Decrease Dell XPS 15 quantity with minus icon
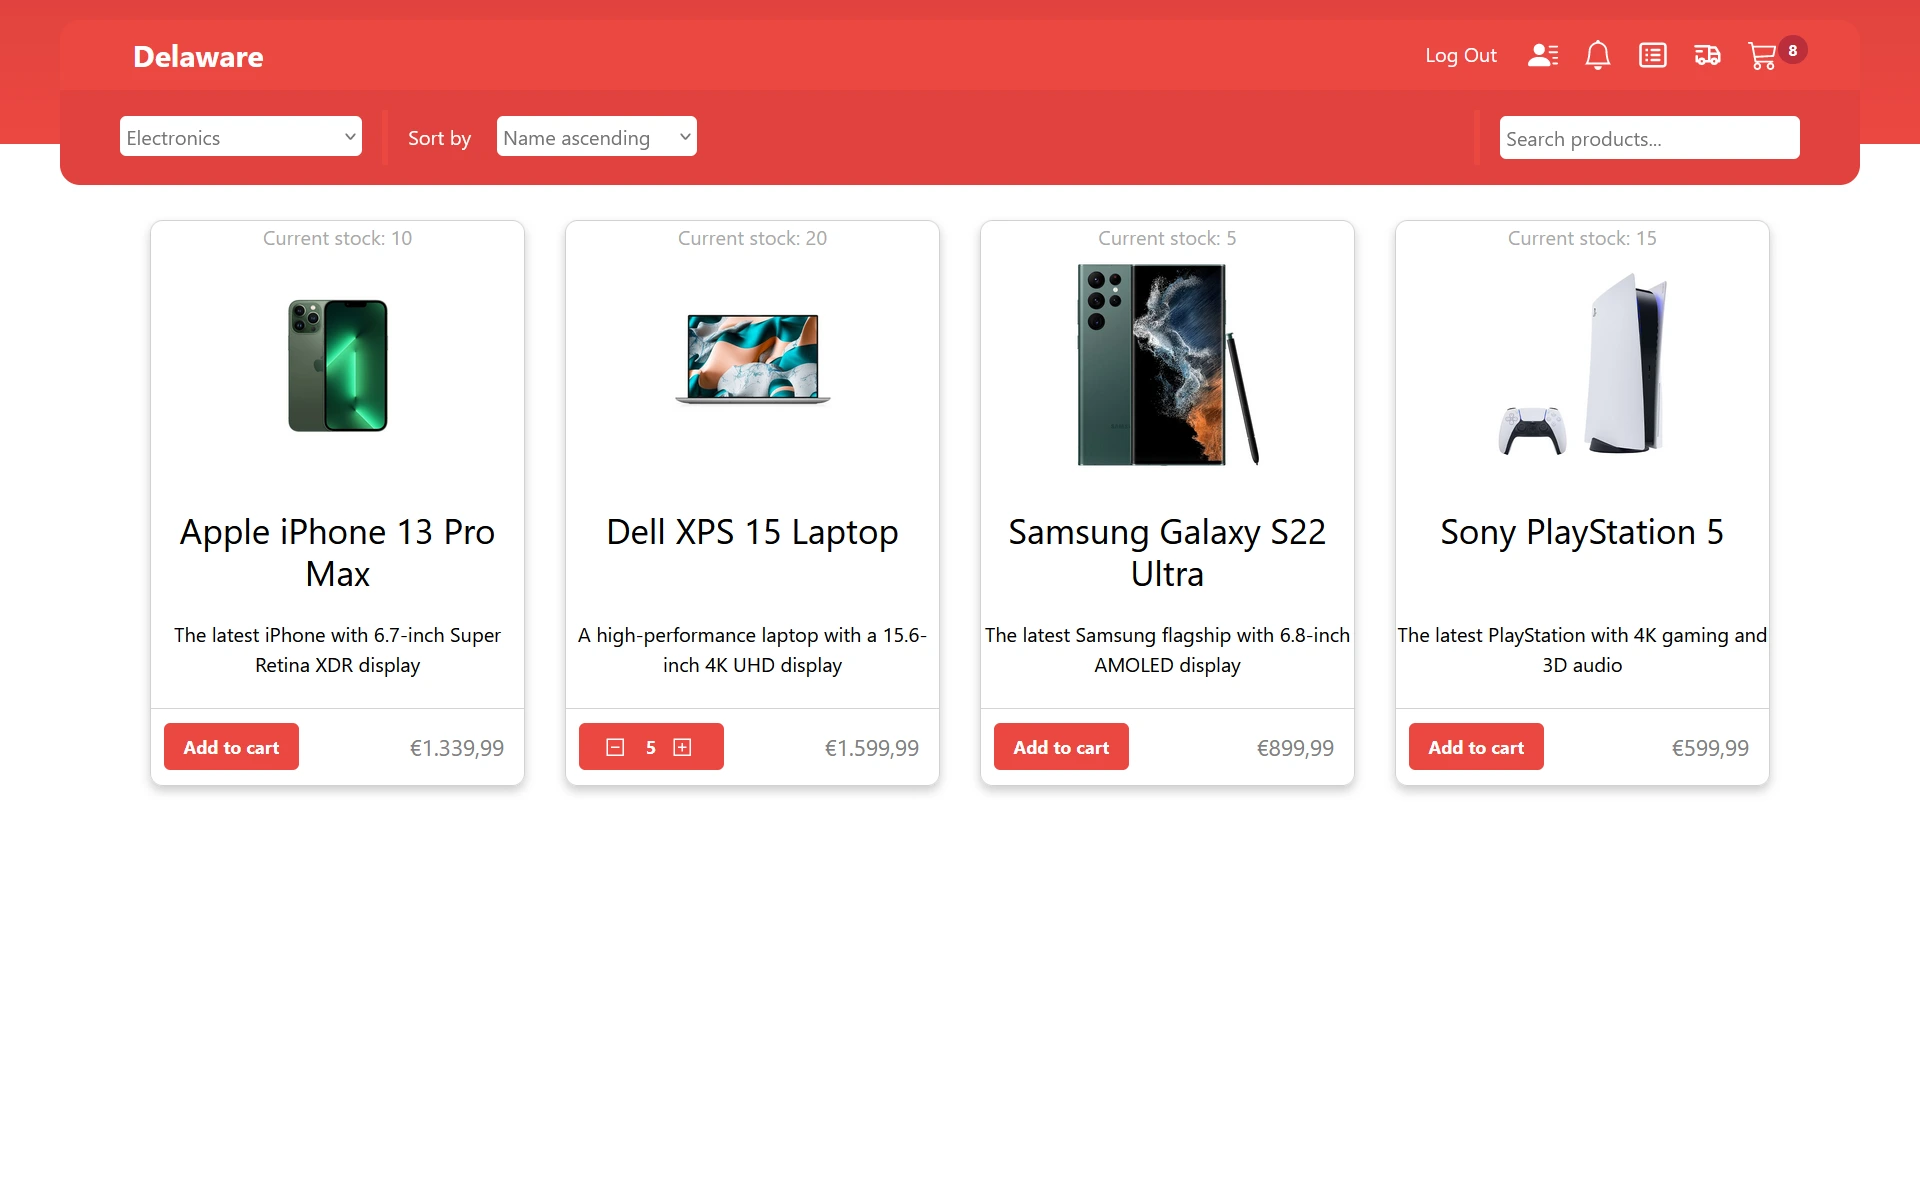This screenshot has height=1200, width=1920. coord(615,747)
